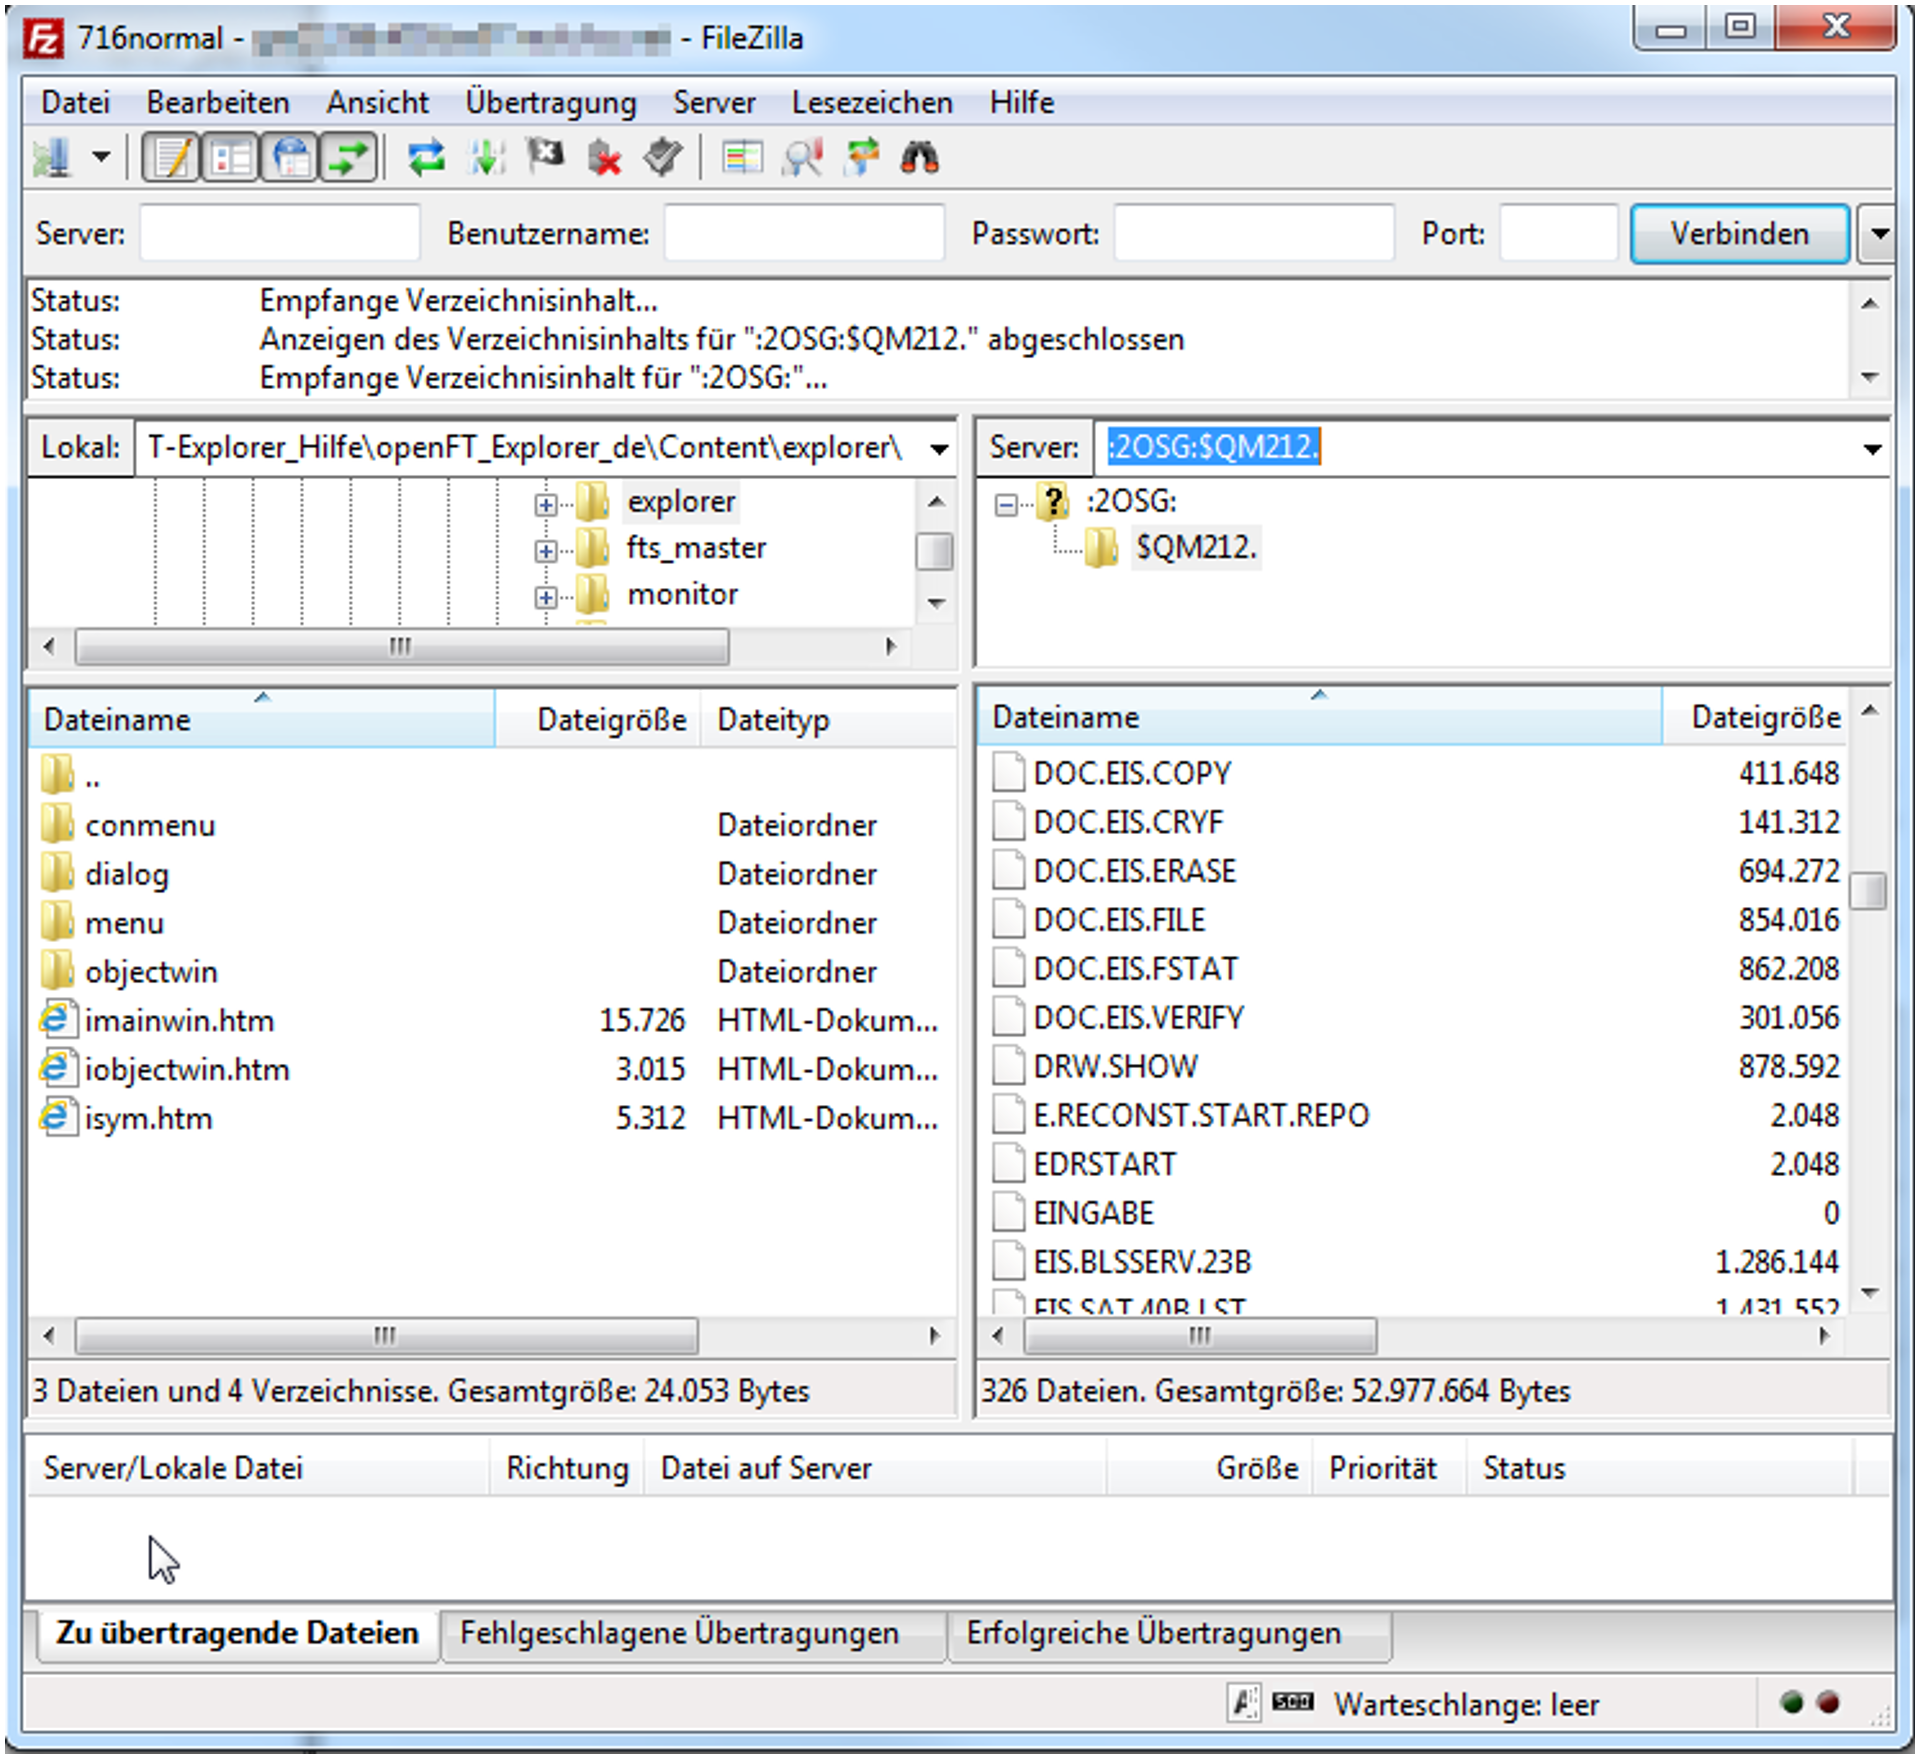
Task: Toggle message log display button
Action: coord(172,158)
